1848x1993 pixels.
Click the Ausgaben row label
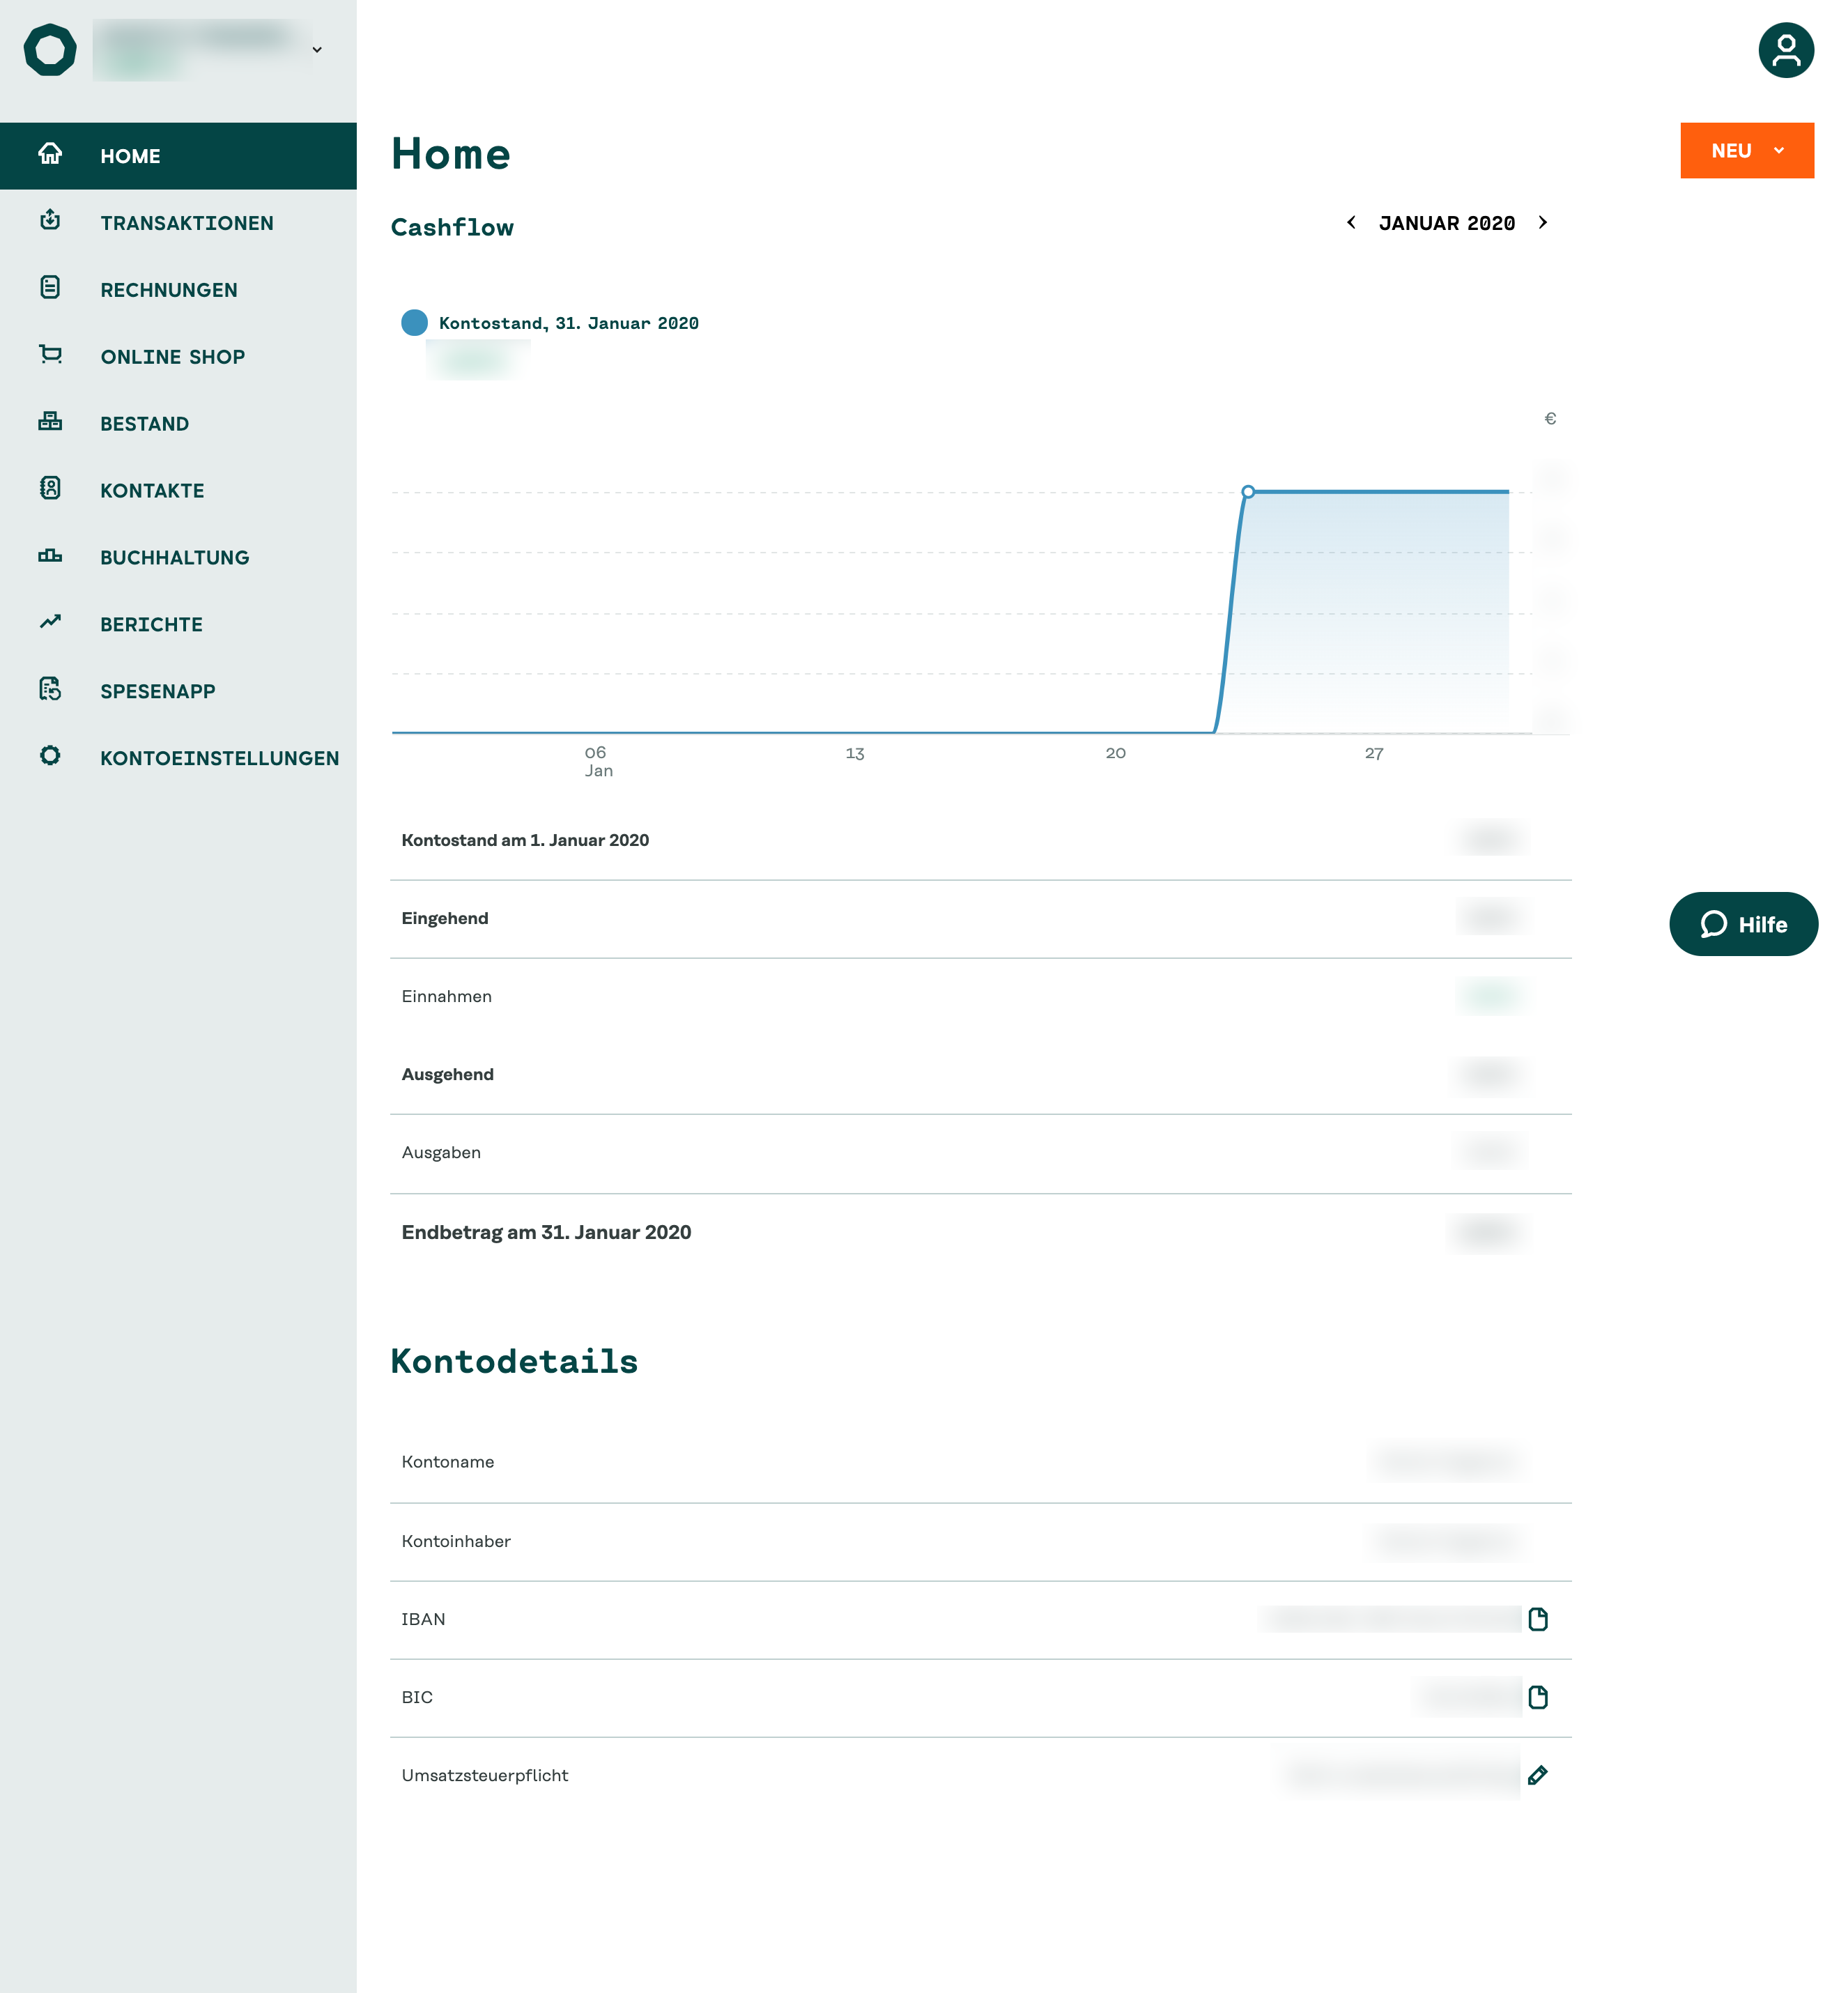[441, 1152]
